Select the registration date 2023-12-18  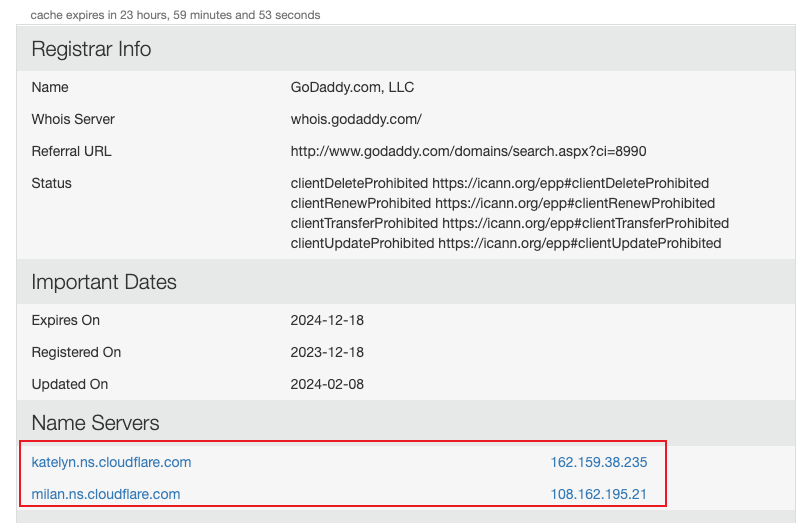tap(327, 352)
